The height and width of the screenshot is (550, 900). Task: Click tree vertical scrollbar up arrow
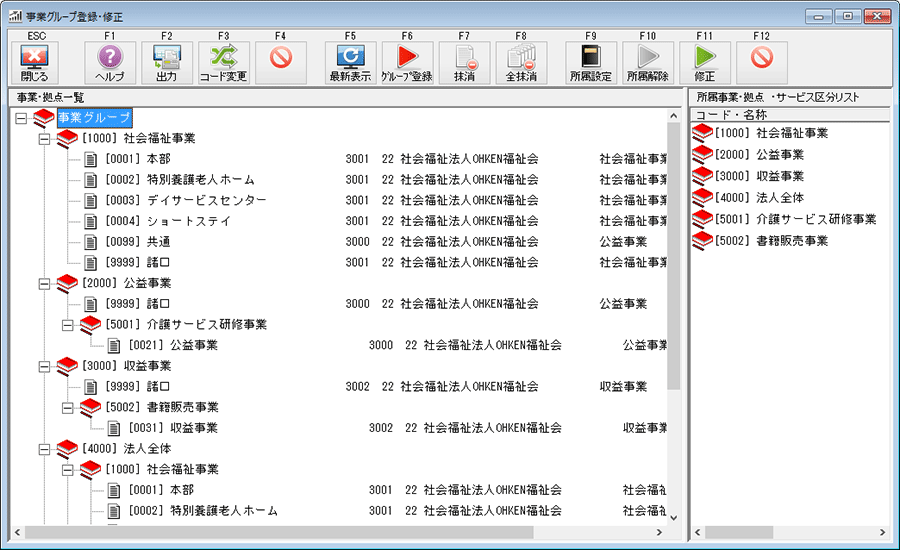[673, 115]
